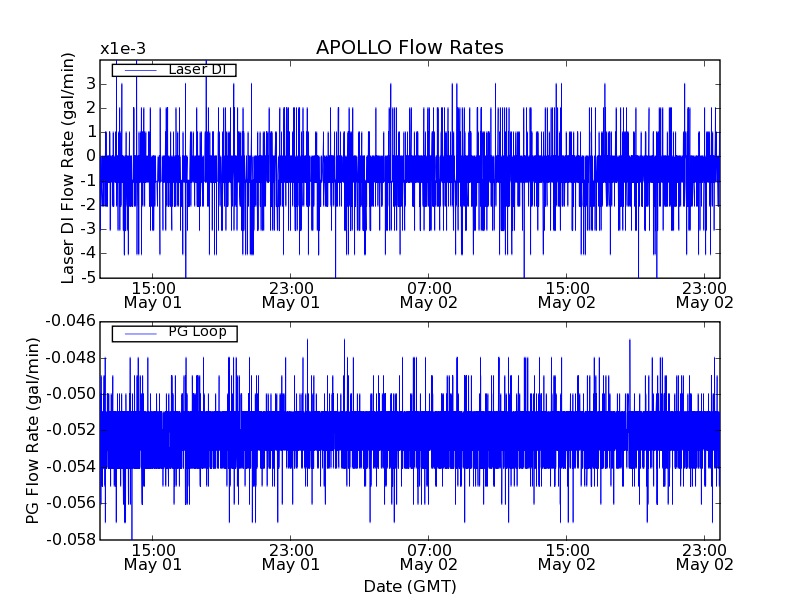Click the Date (GMT) x-axis label

(409, 586)
